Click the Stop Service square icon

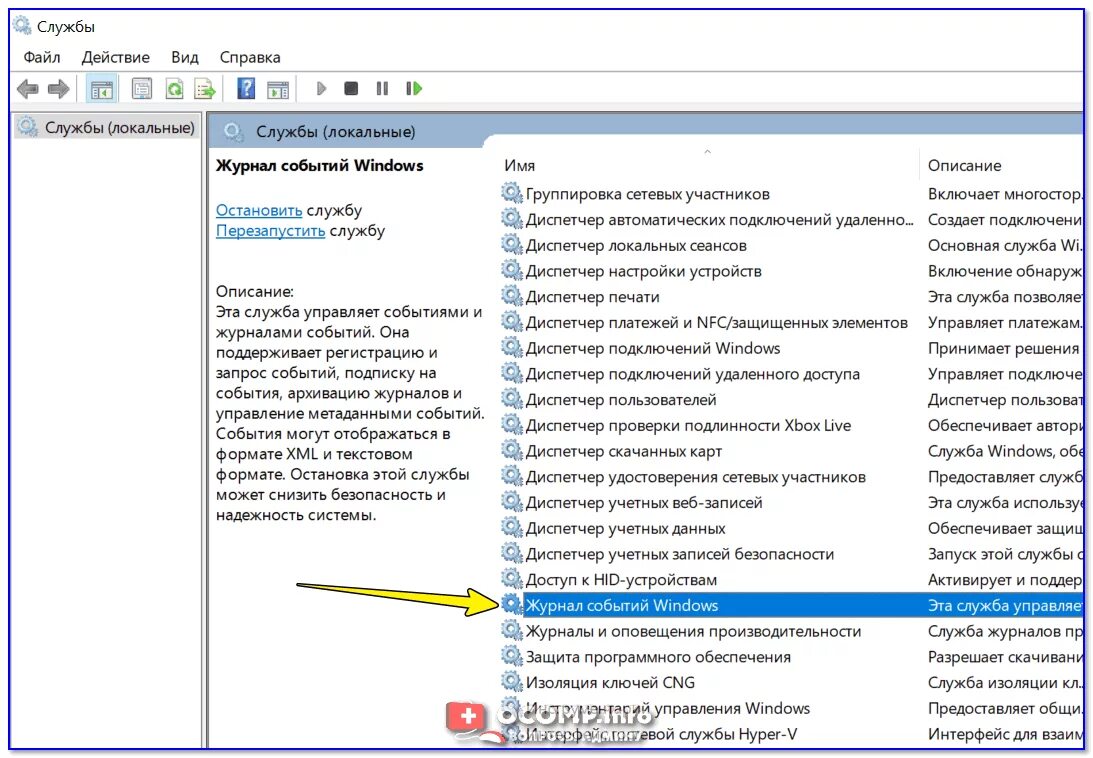[351, 89]
